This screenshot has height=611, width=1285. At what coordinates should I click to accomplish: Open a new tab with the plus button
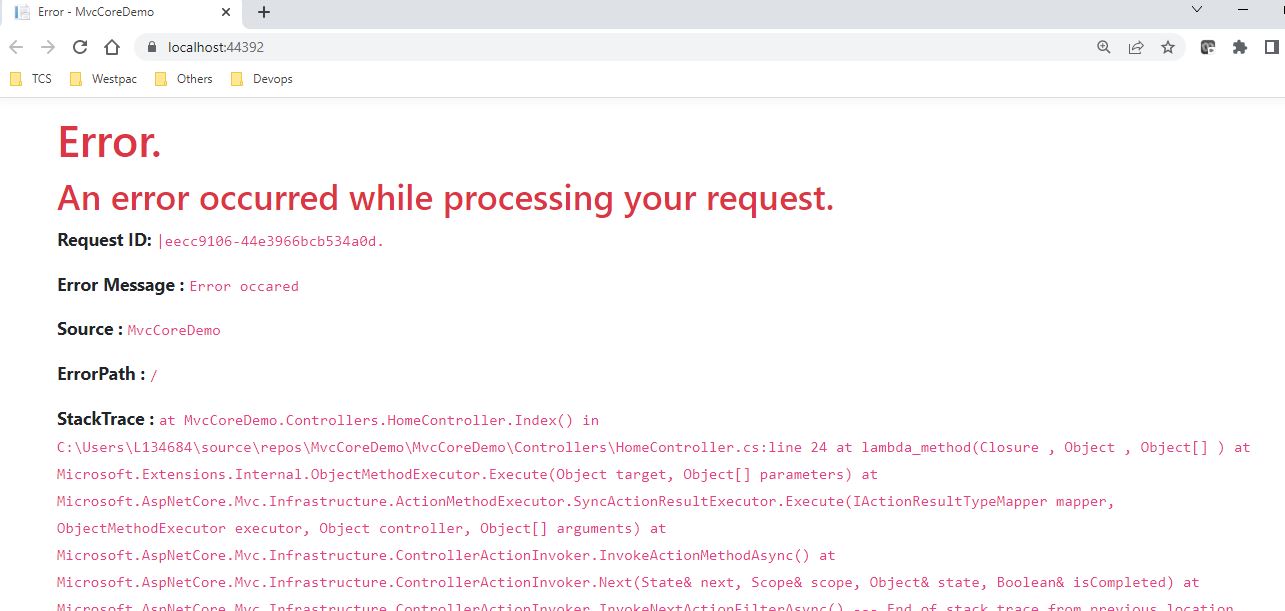(x=262, y=12)
